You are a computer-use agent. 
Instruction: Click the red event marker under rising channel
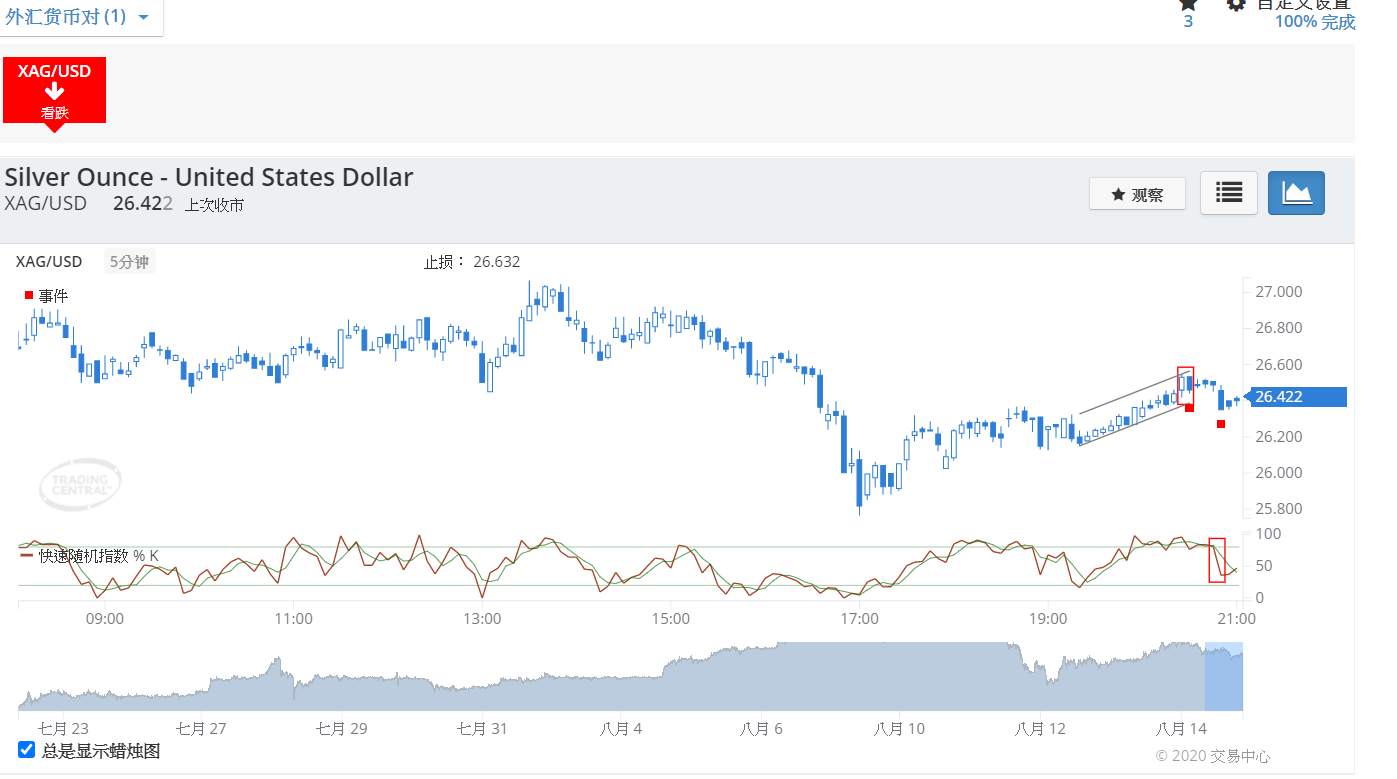pos(1189,407)
